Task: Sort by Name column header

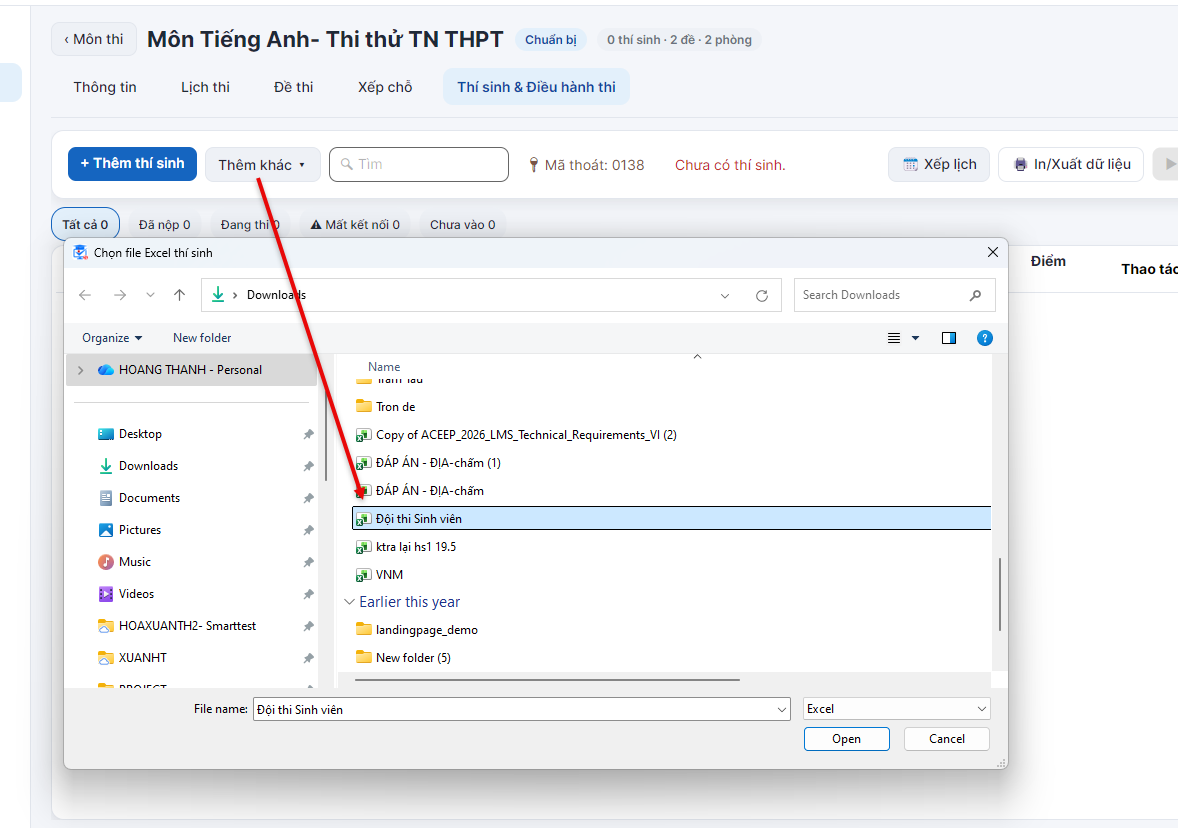Action: click(384, 367)
